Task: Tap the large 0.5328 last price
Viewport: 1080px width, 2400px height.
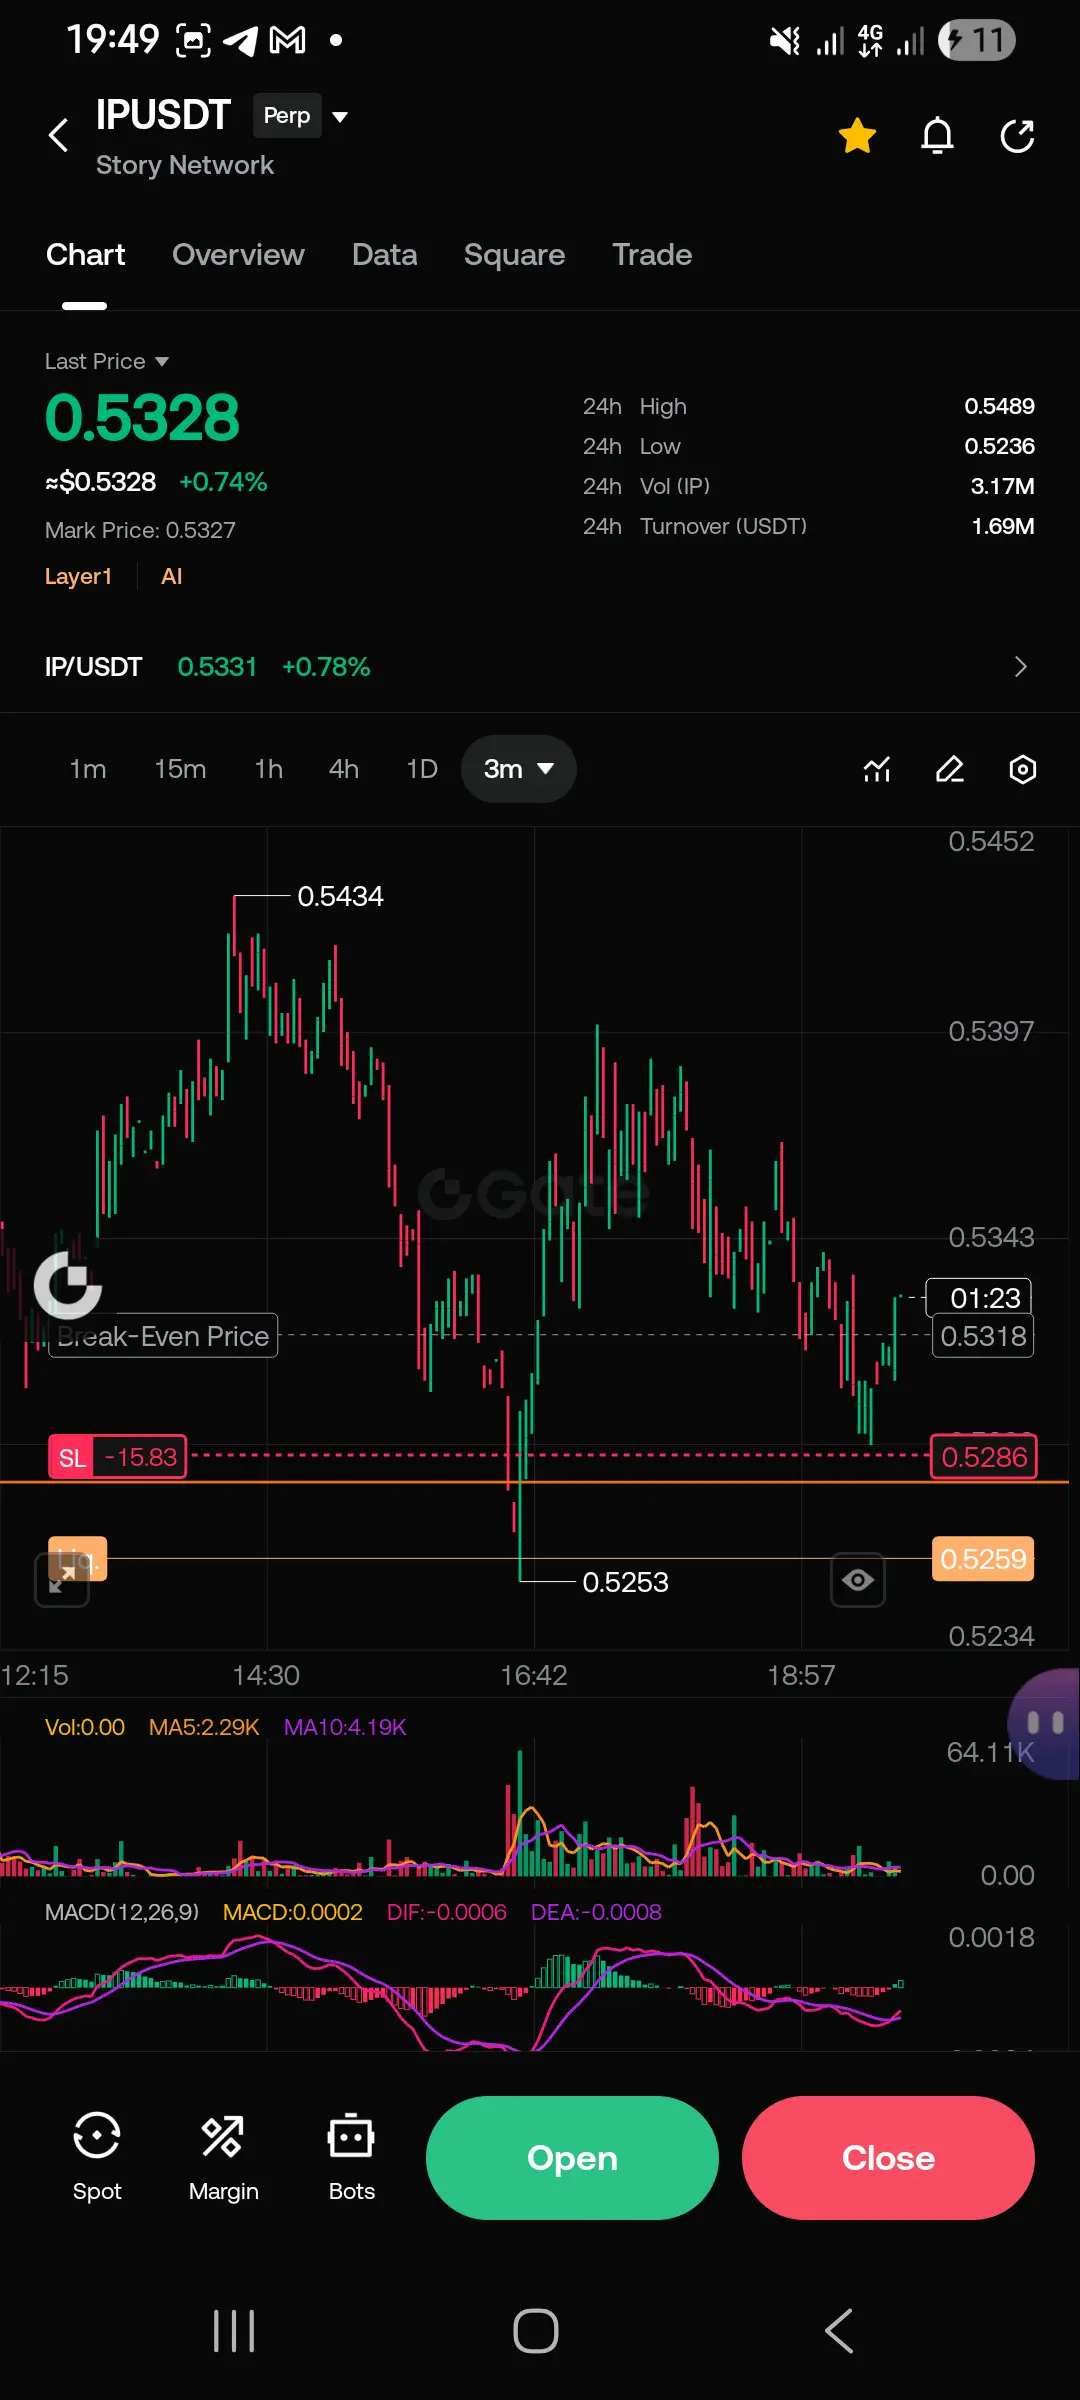Action: [142, 418]
